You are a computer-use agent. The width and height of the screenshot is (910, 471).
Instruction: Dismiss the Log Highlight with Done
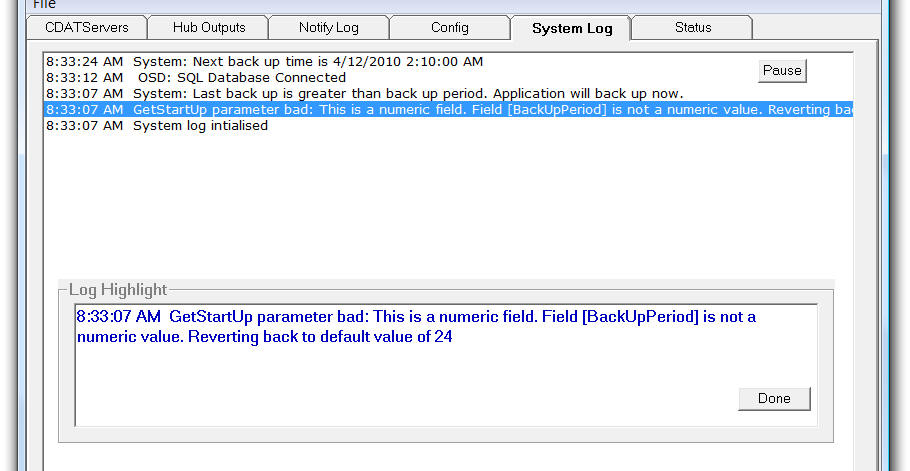click(x=774, y=398)
